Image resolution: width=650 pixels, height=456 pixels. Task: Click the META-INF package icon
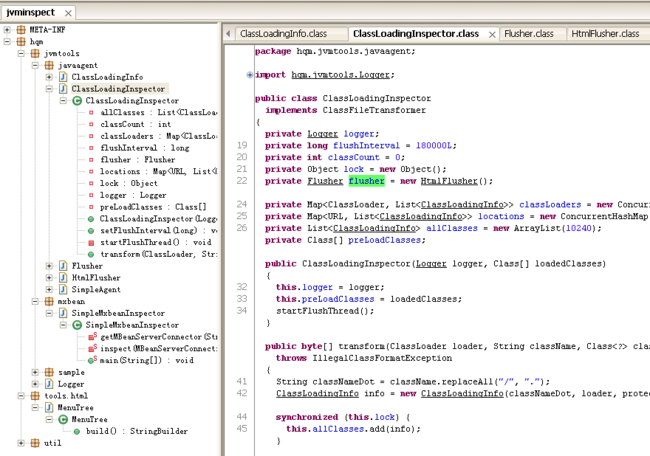point(21,29)
